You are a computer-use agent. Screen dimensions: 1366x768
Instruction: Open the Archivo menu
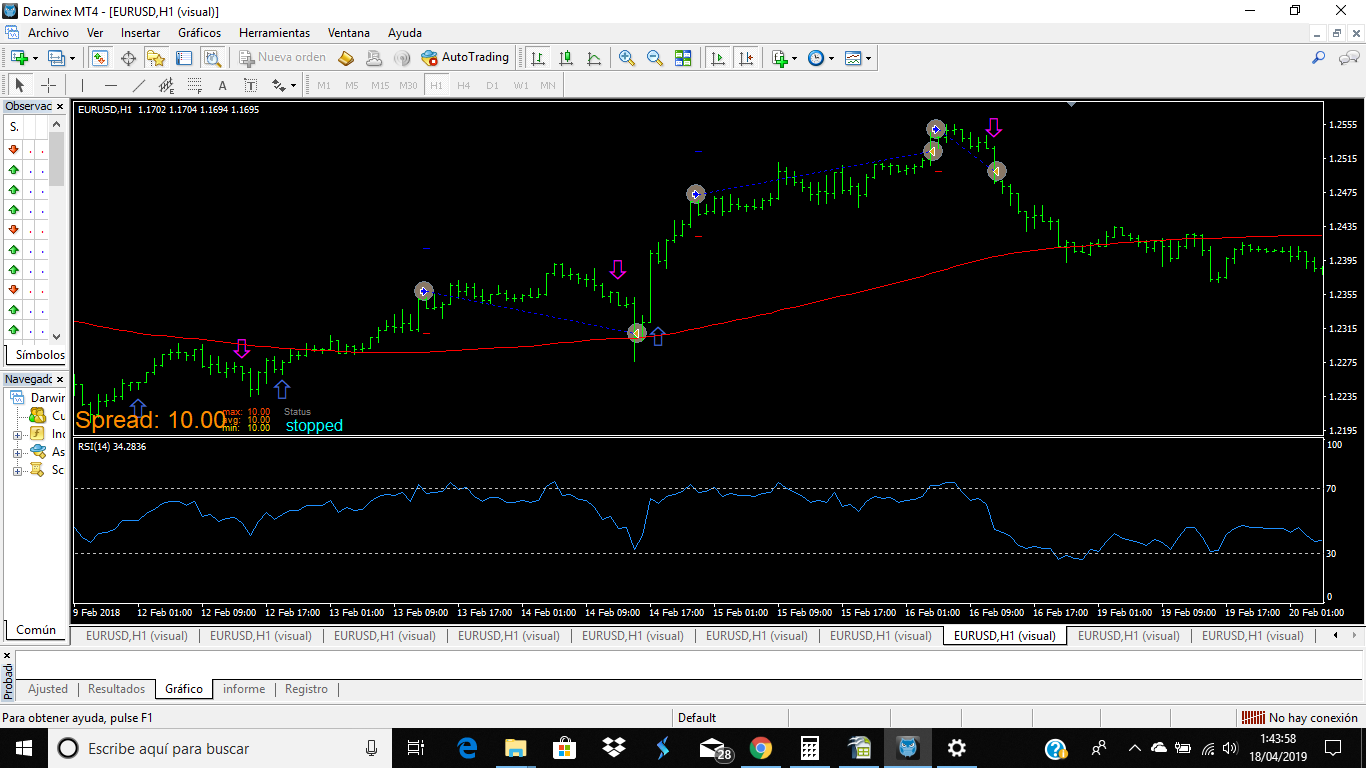pyautogui.click(x=48, y=33)
